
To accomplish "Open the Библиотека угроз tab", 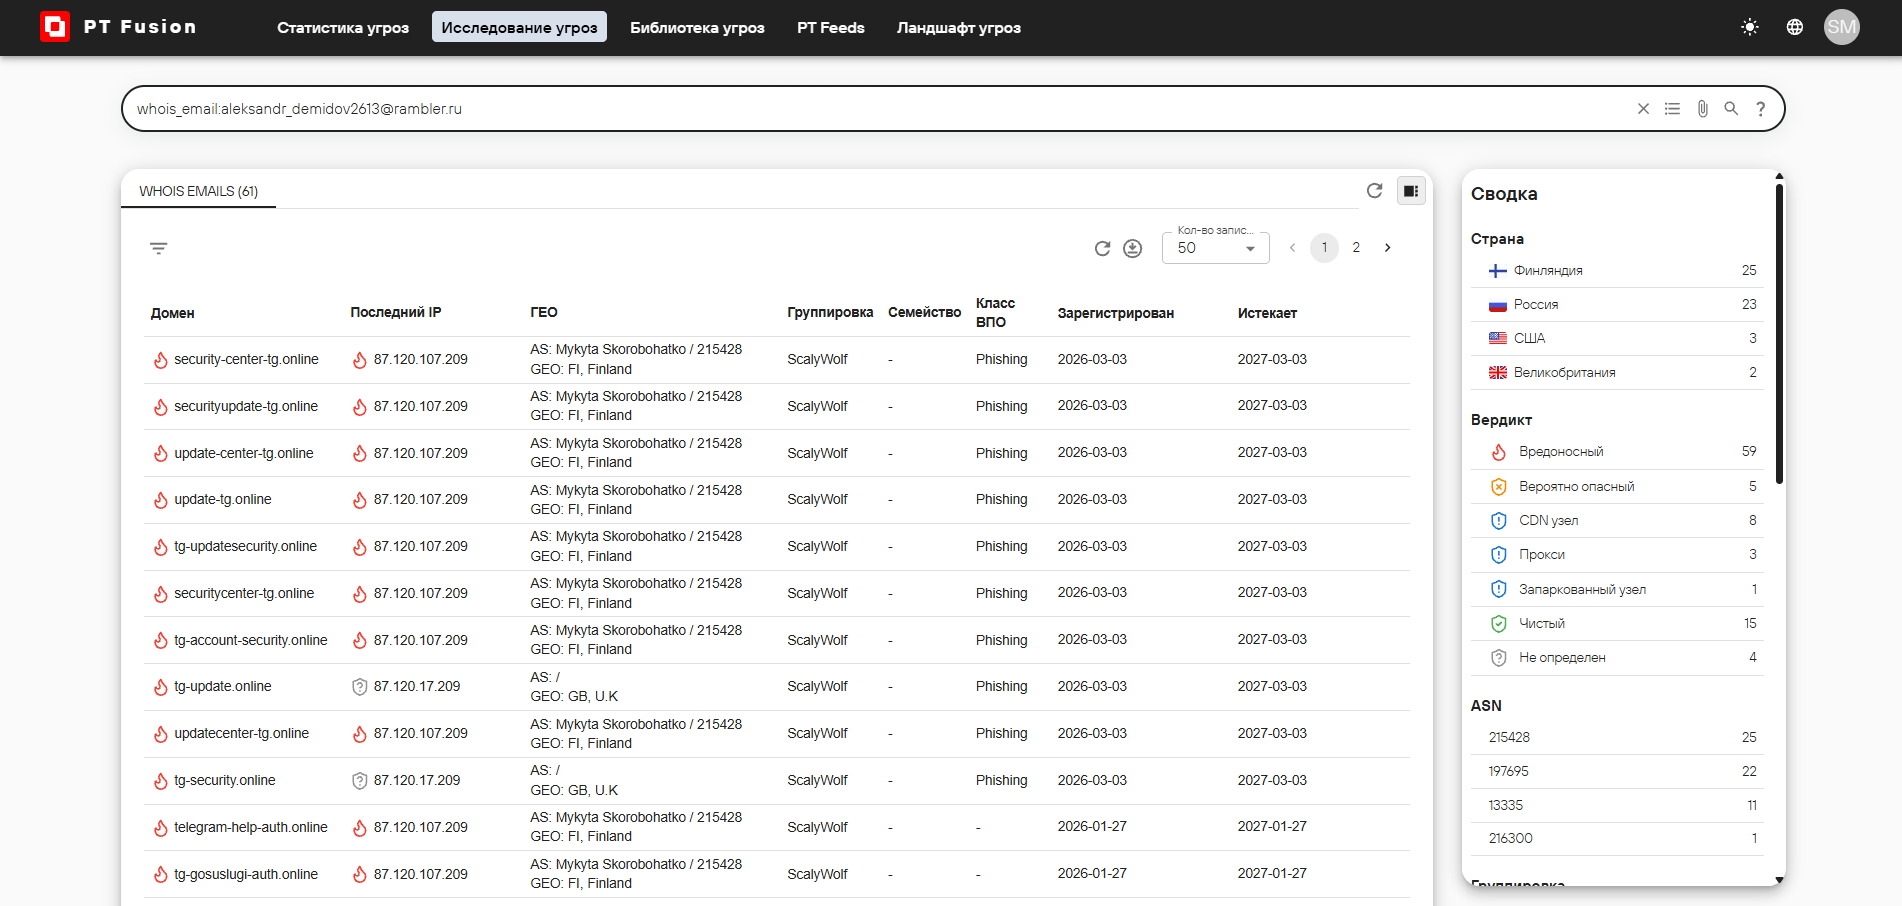I will [x=697, y=27].
